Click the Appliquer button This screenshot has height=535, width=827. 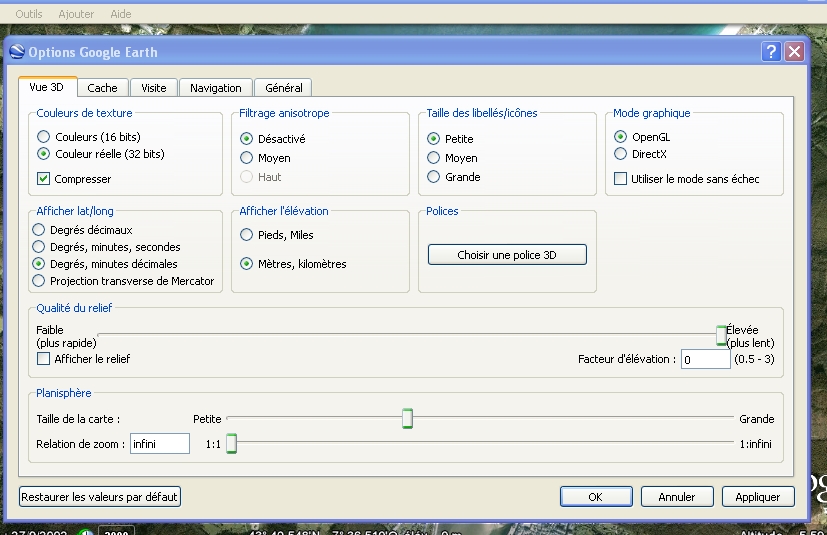[x=757, y=496]
